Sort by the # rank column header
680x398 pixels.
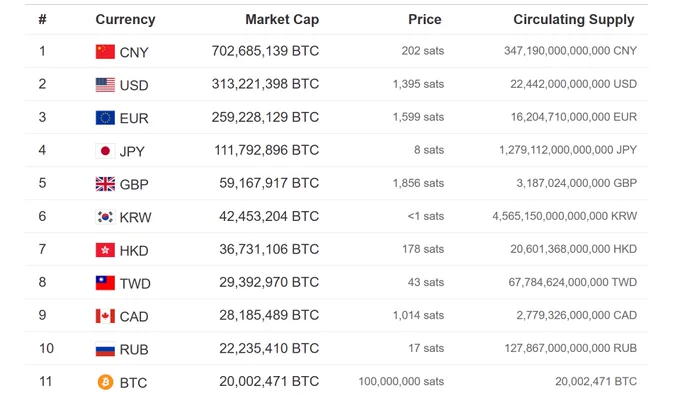pos(42,20)
